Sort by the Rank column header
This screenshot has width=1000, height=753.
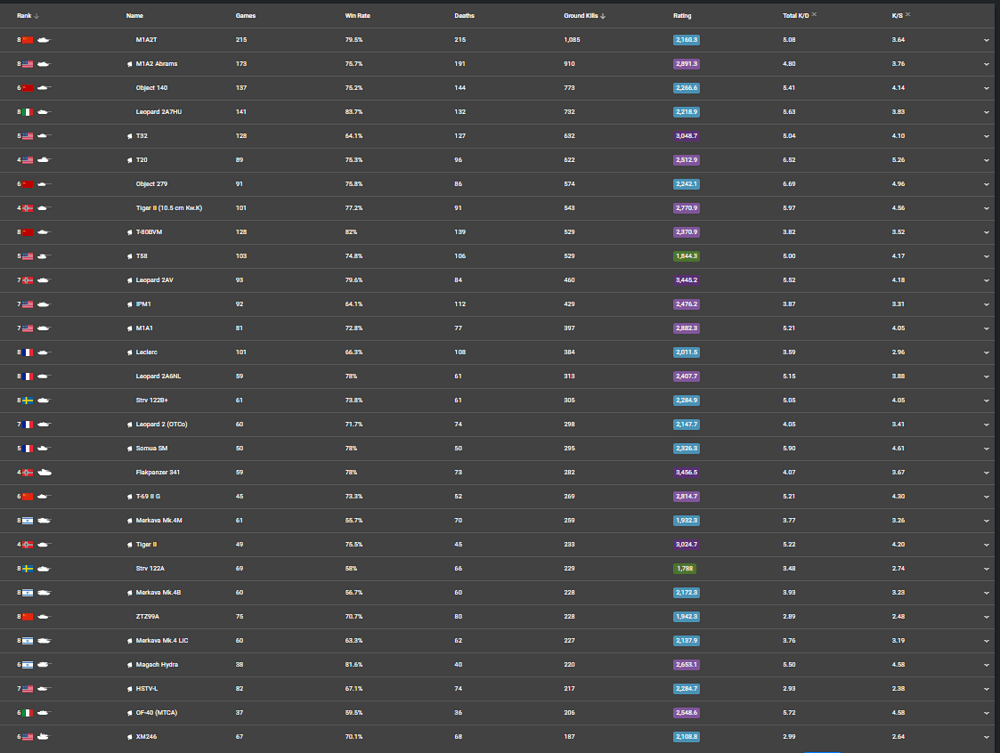[x=24, y=16]
